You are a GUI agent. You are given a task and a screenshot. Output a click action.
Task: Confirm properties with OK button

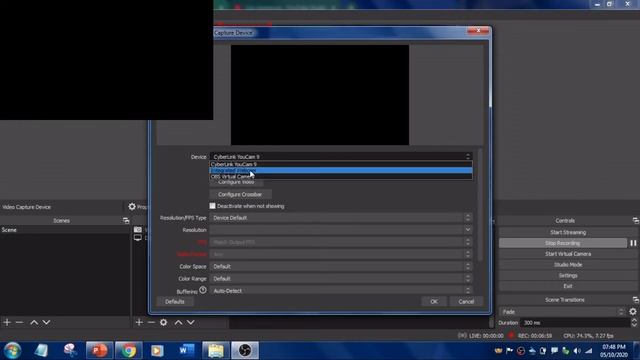pos(433,302)
